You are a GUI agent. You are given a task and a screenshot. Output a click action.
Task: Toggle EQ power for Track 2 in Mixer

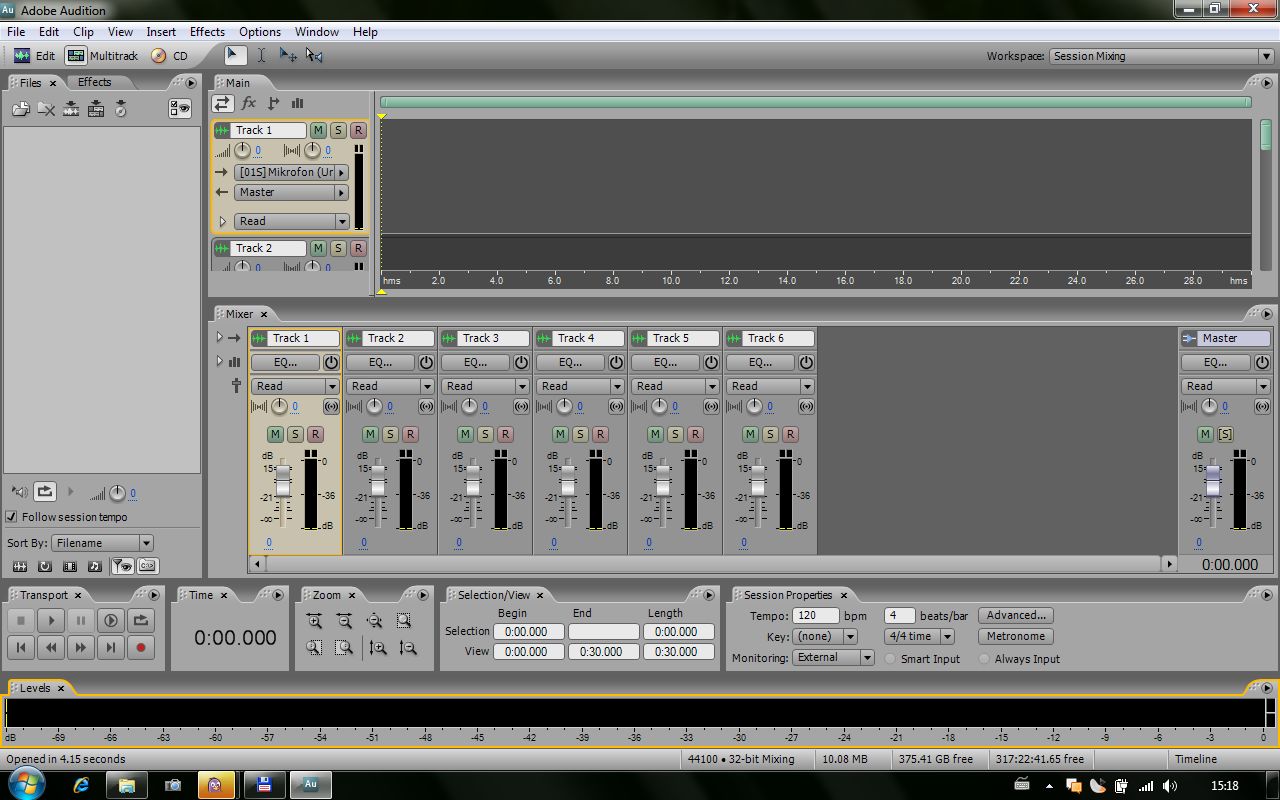426,362
